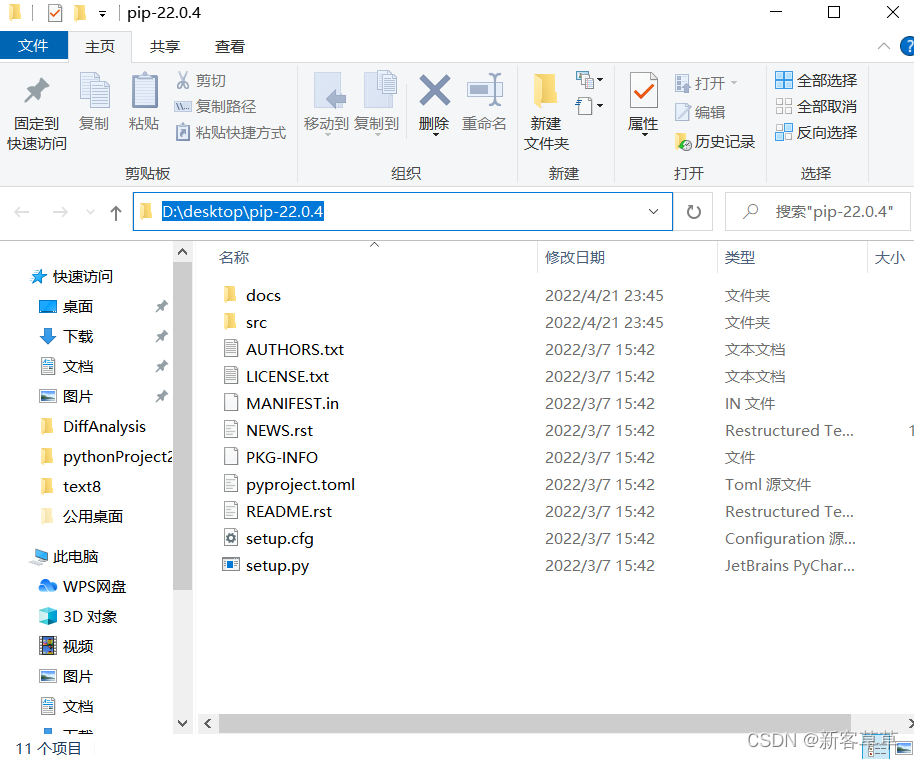Select the docs folder
The image size is (914, 759).
(x=263, y=296)
